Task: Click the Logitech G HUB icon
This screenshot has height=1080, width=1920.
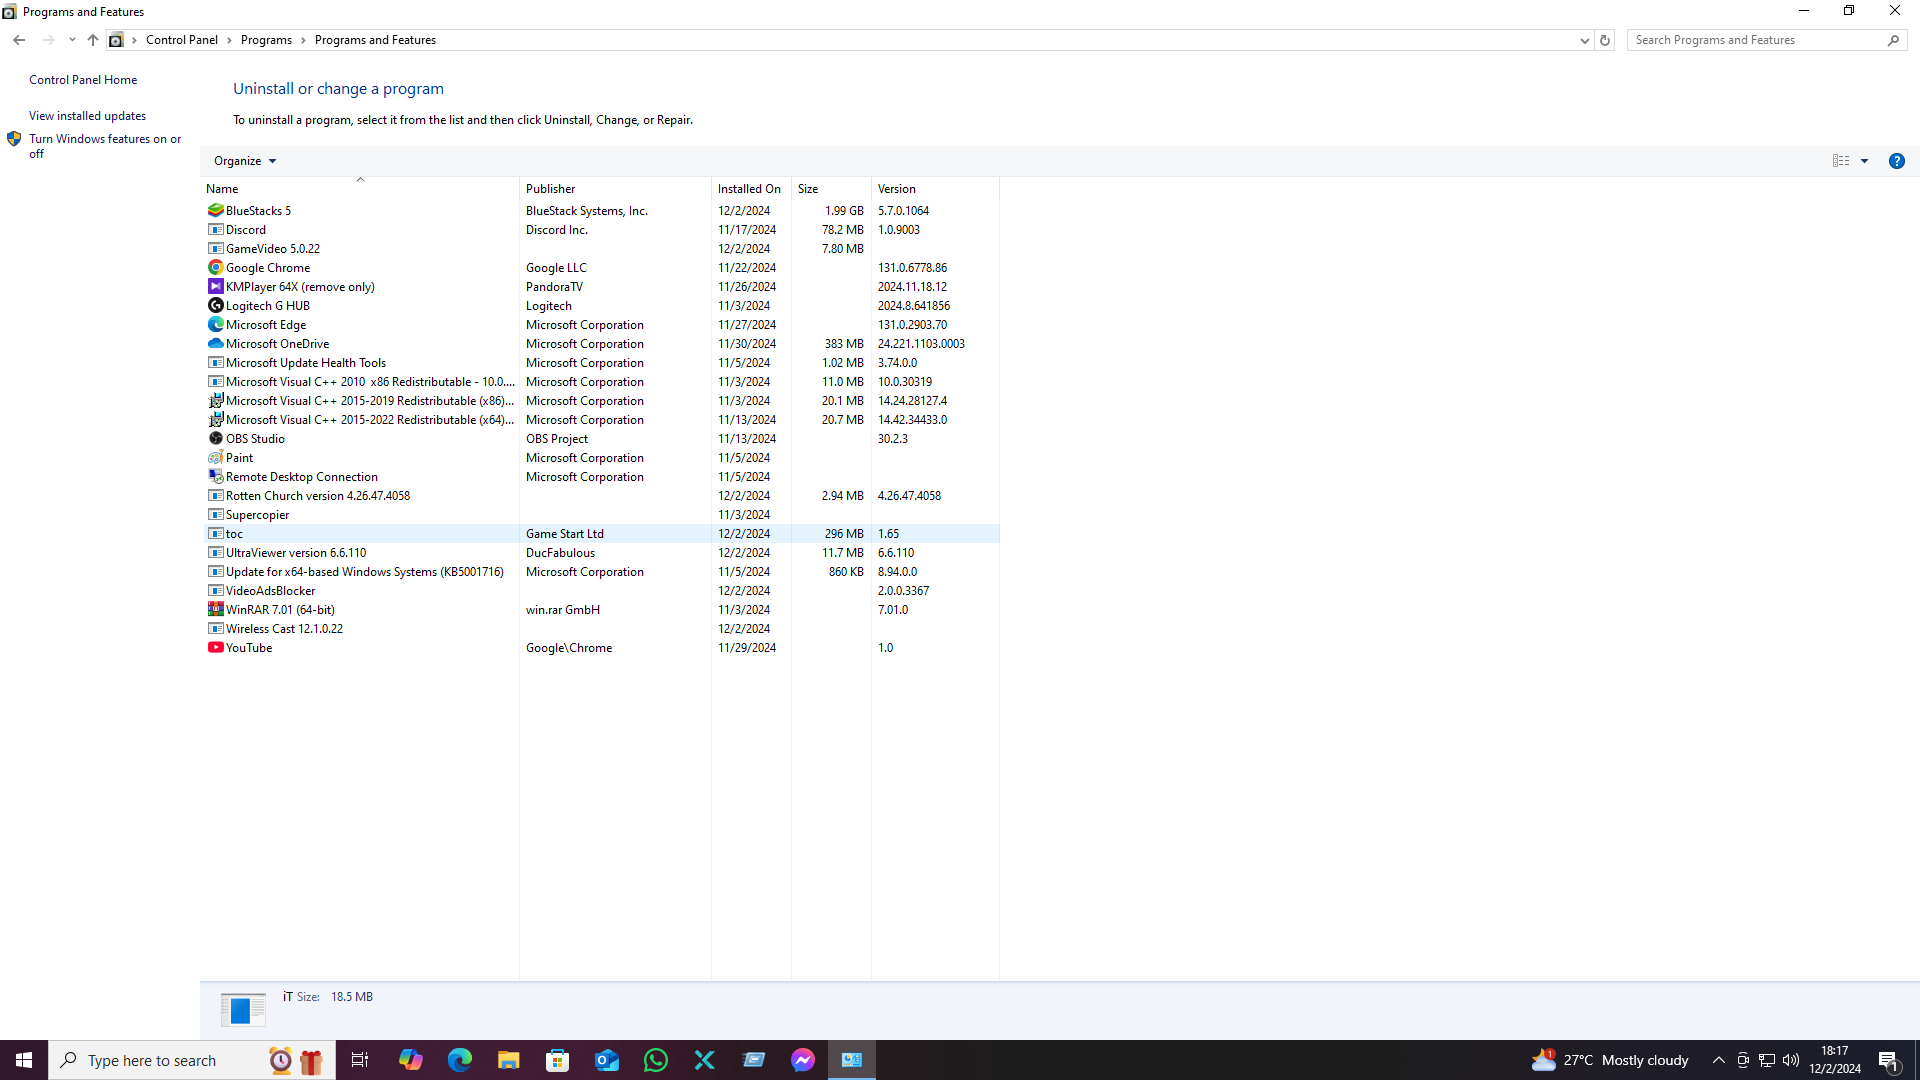Action: [x=215, y=306]
